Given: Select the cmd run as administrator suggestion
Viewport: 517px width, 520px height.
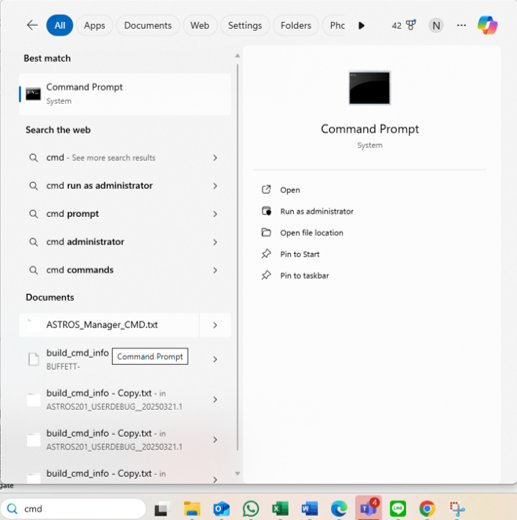Looking at the screenshot, I should [x=125, y=186].
